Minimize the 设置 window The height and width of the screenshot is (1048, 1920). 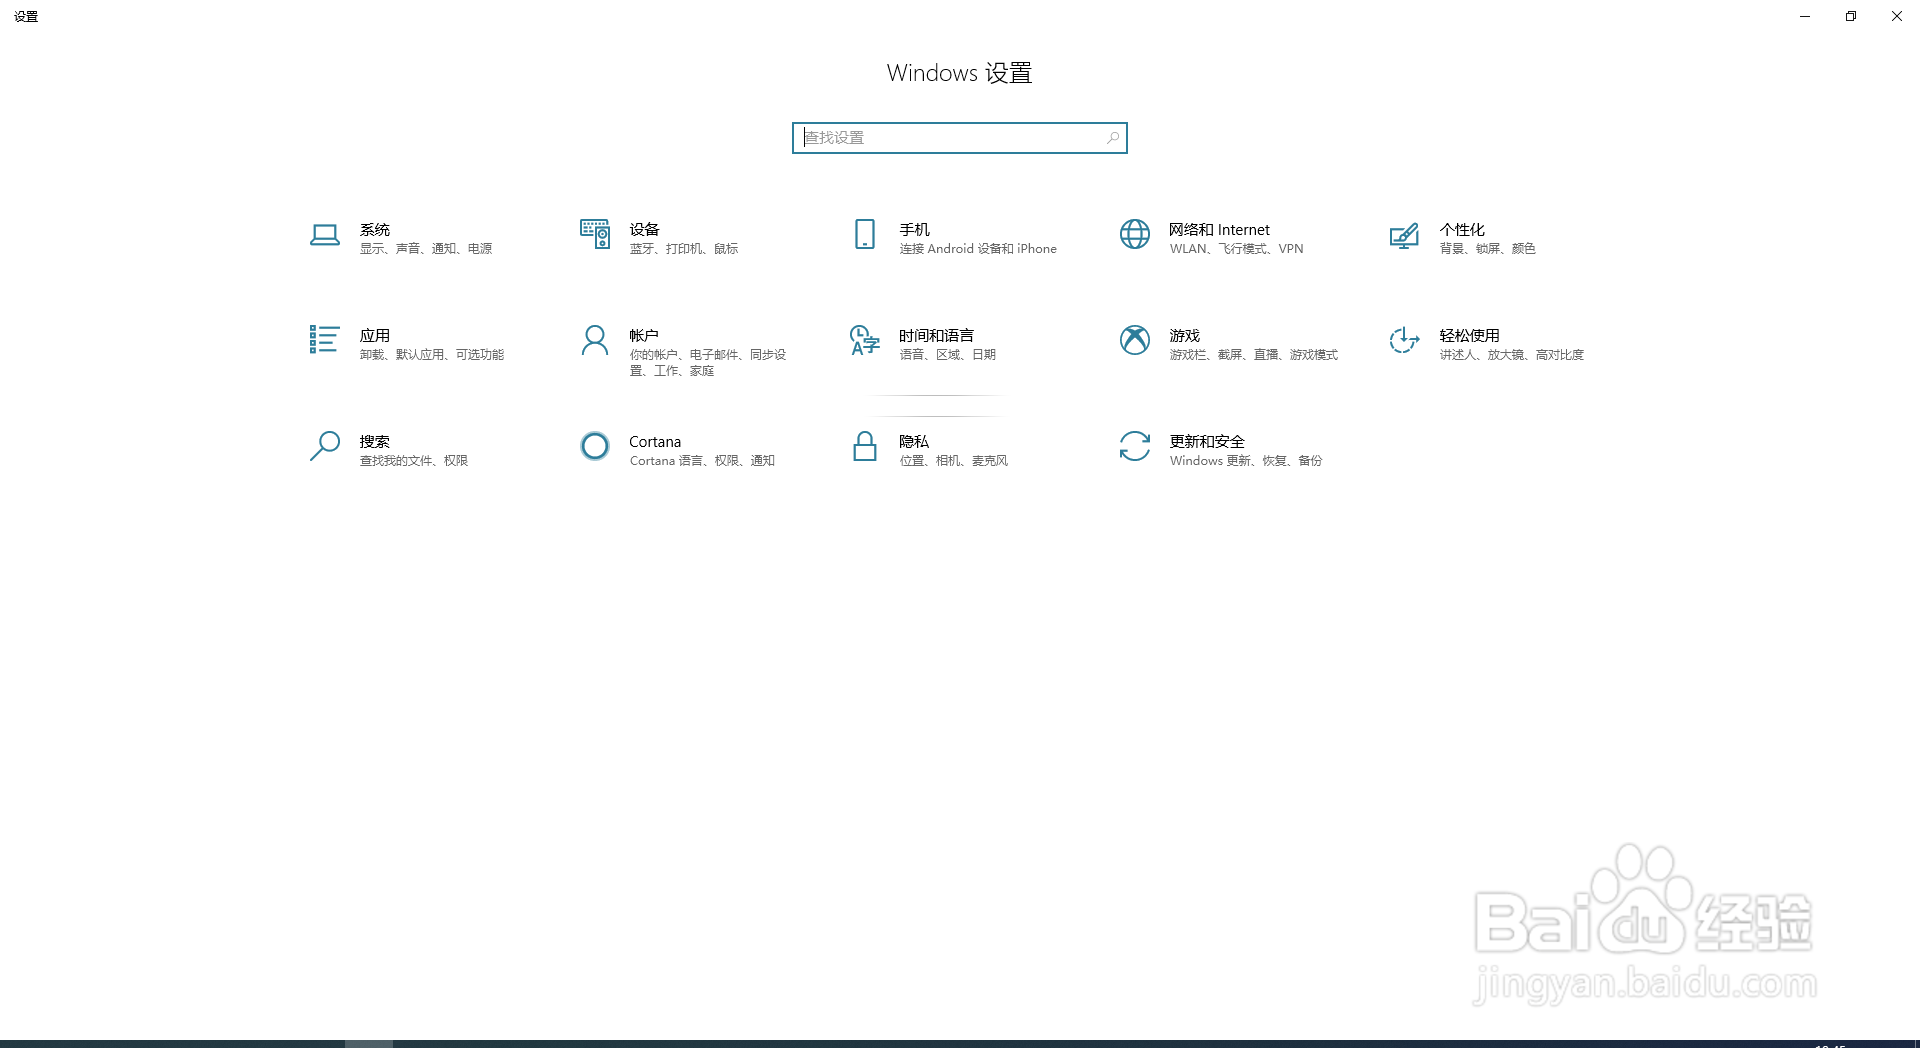[x=1805, y=16]
